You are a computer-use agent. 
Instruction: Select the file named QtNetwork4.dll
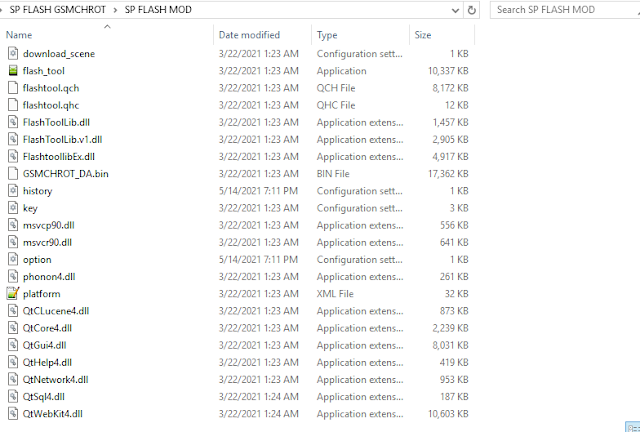[x=56, y=380]
